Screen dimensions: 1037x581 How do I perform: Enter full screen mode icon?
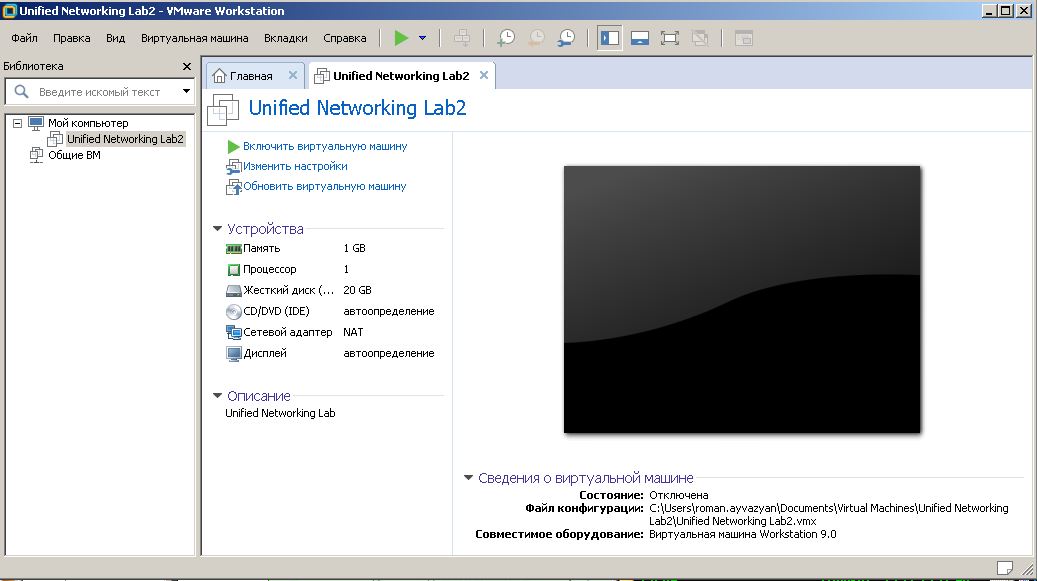(x=669, y=38)
